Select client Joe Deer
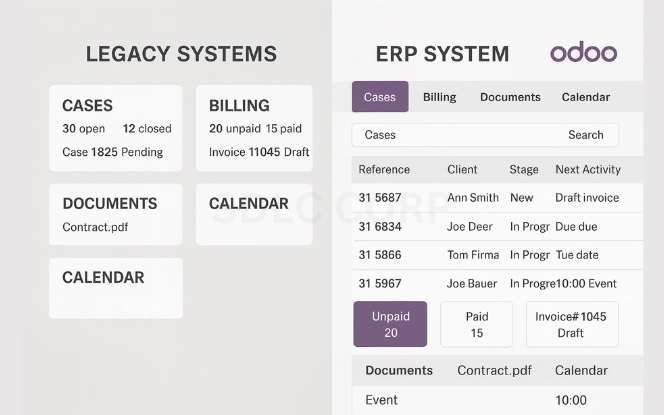 point(470,227)
